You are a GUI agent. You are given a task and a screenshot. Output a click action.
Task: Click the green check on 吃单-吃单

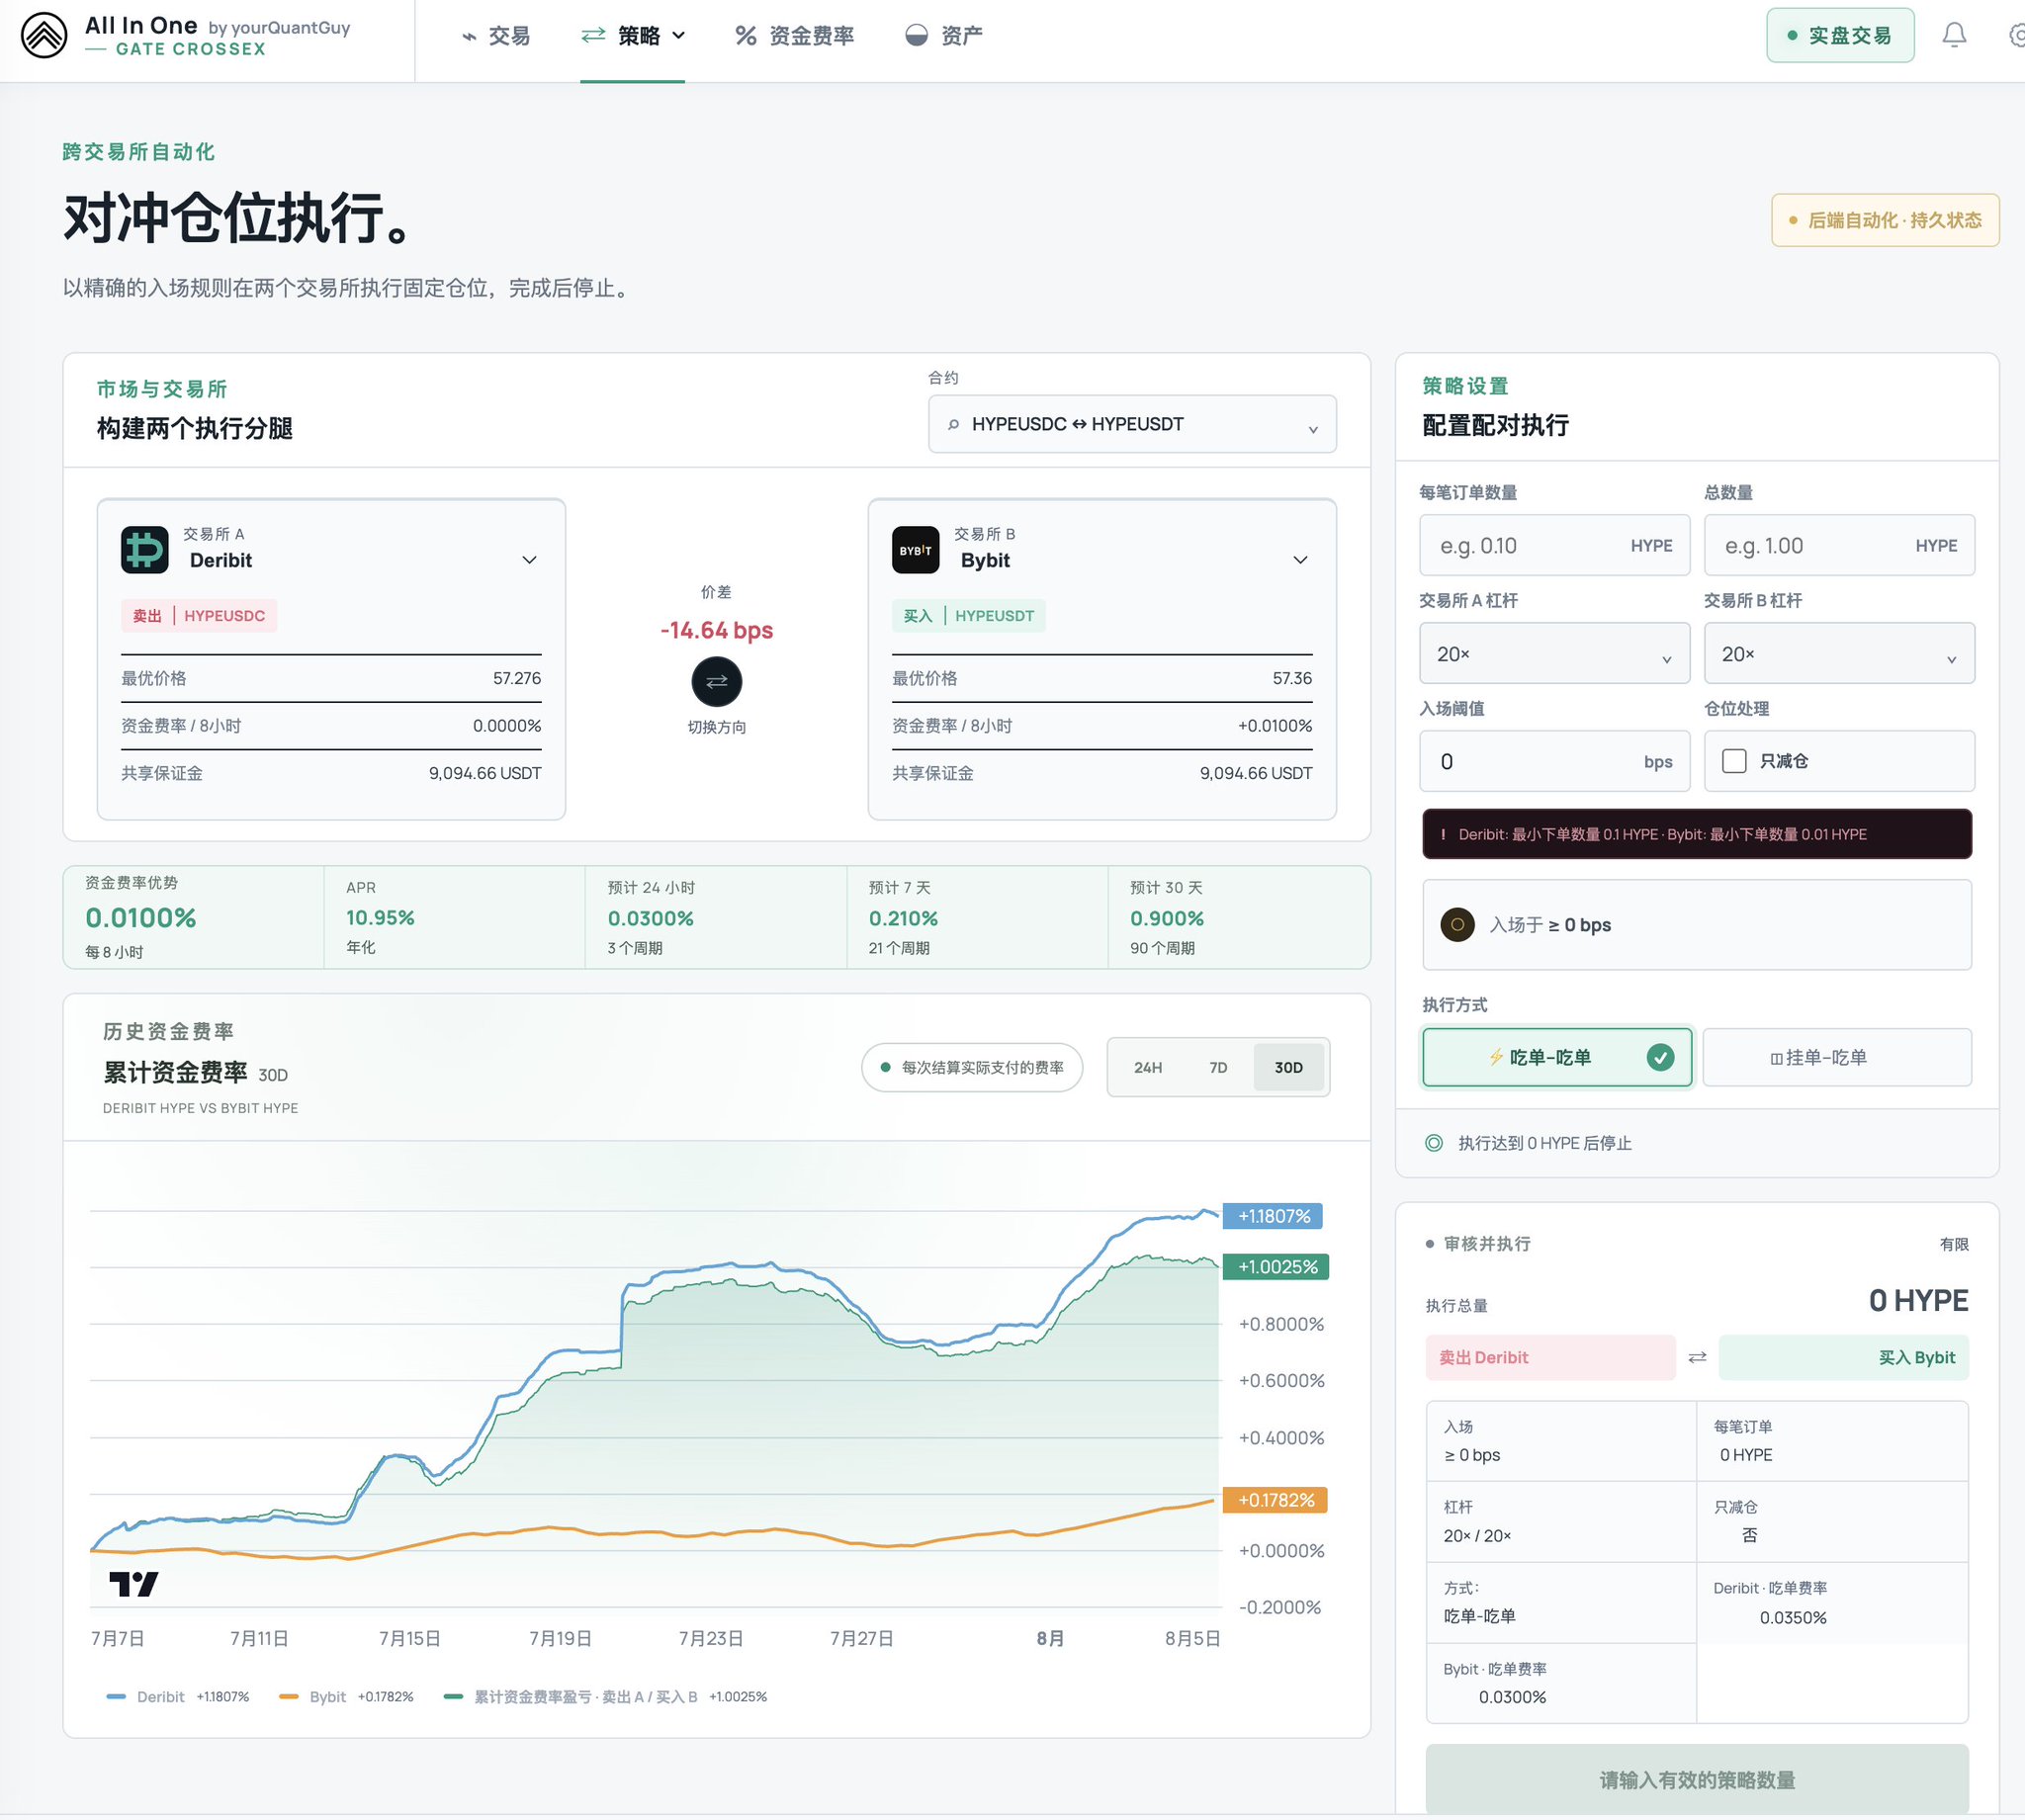tap(1660, 1057)
